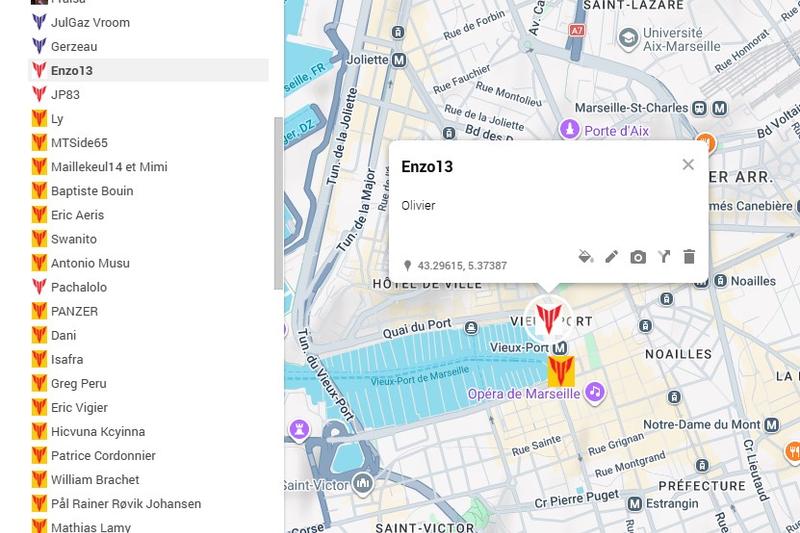This screenshot has height=533, width=800.
Task: Open the Université Aix-Marseille pin
Action: [628, 39]
